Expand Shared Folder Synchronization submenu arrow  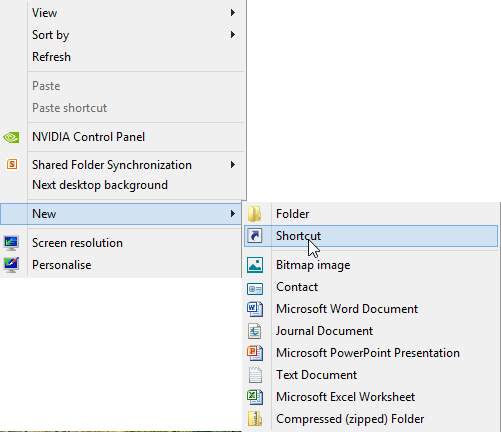point(233,165)
